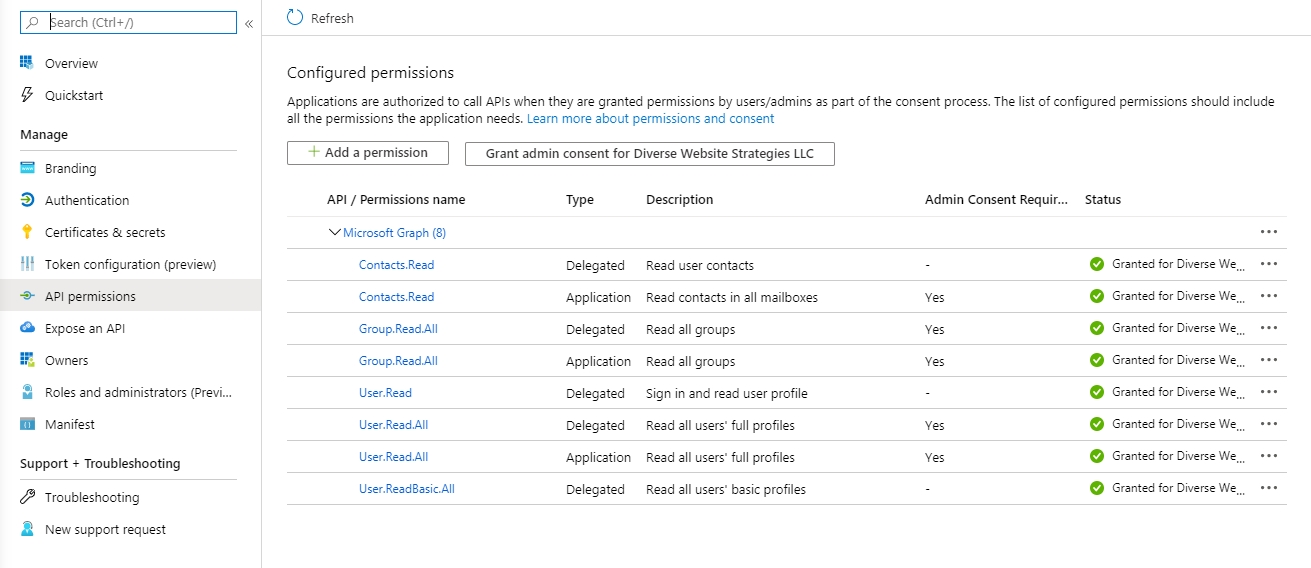
Task: Go to Owners page
Action: click(x=66, y=360)
